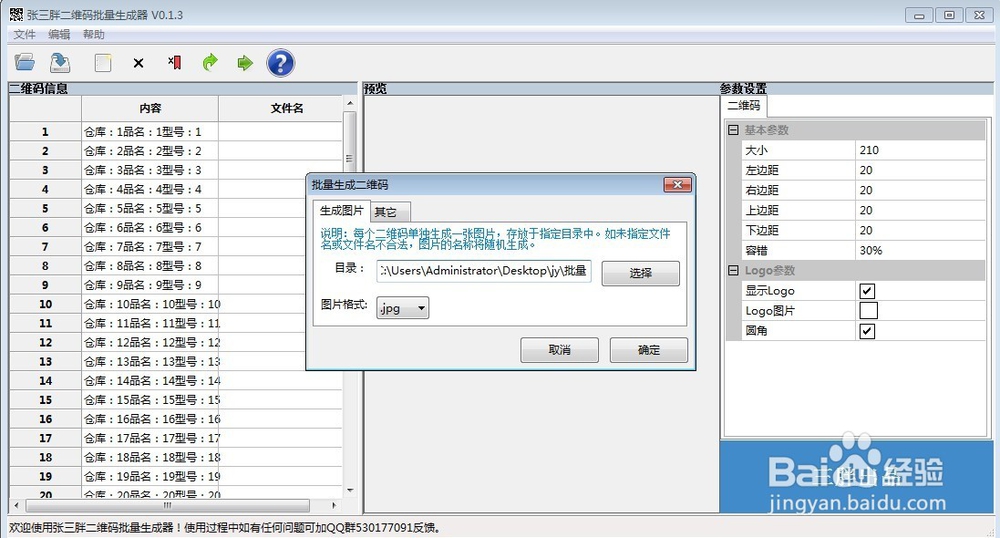Open the 帮助 menu
1000x538 pixels.
point(94,34)
